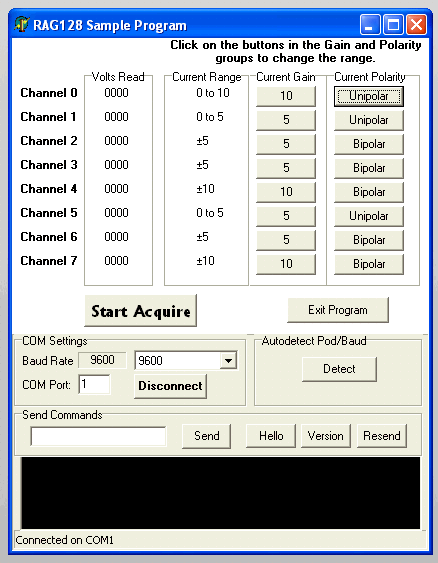Click the black terminal output area
438x563 pixels.
click(x=220, y=493)
